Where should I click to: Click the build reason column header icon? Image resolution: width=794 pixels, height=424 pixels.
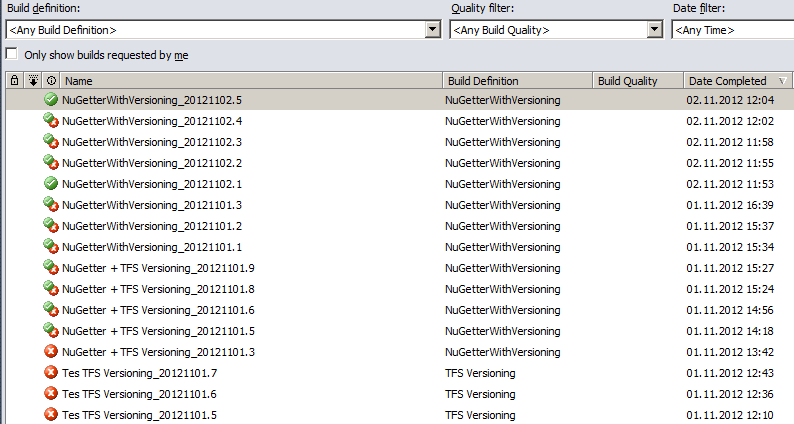[33, 81]
